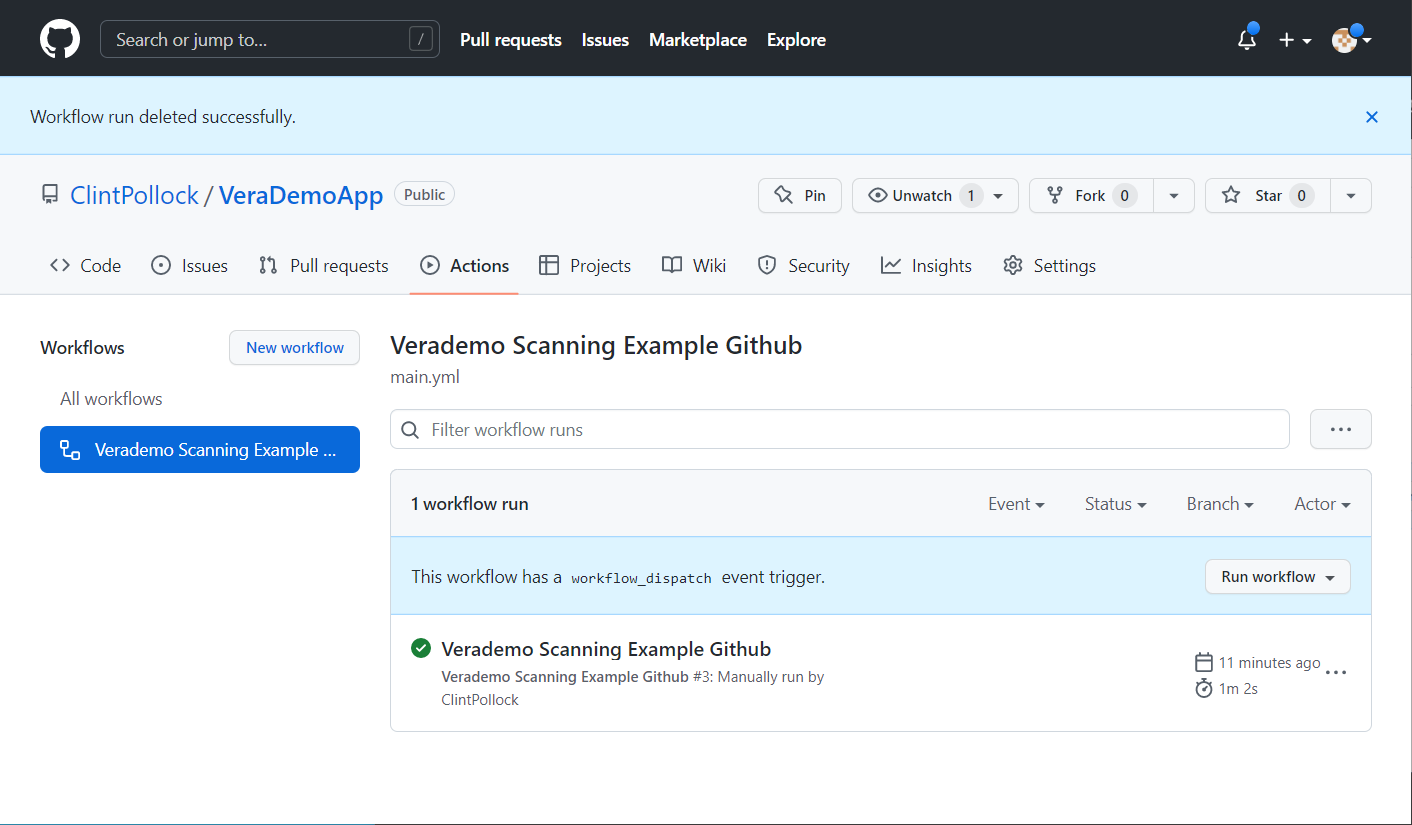The height and width of the screenshot is (825, 1412).
Task: Open the Event filter dropdown
Action: 1016,504
